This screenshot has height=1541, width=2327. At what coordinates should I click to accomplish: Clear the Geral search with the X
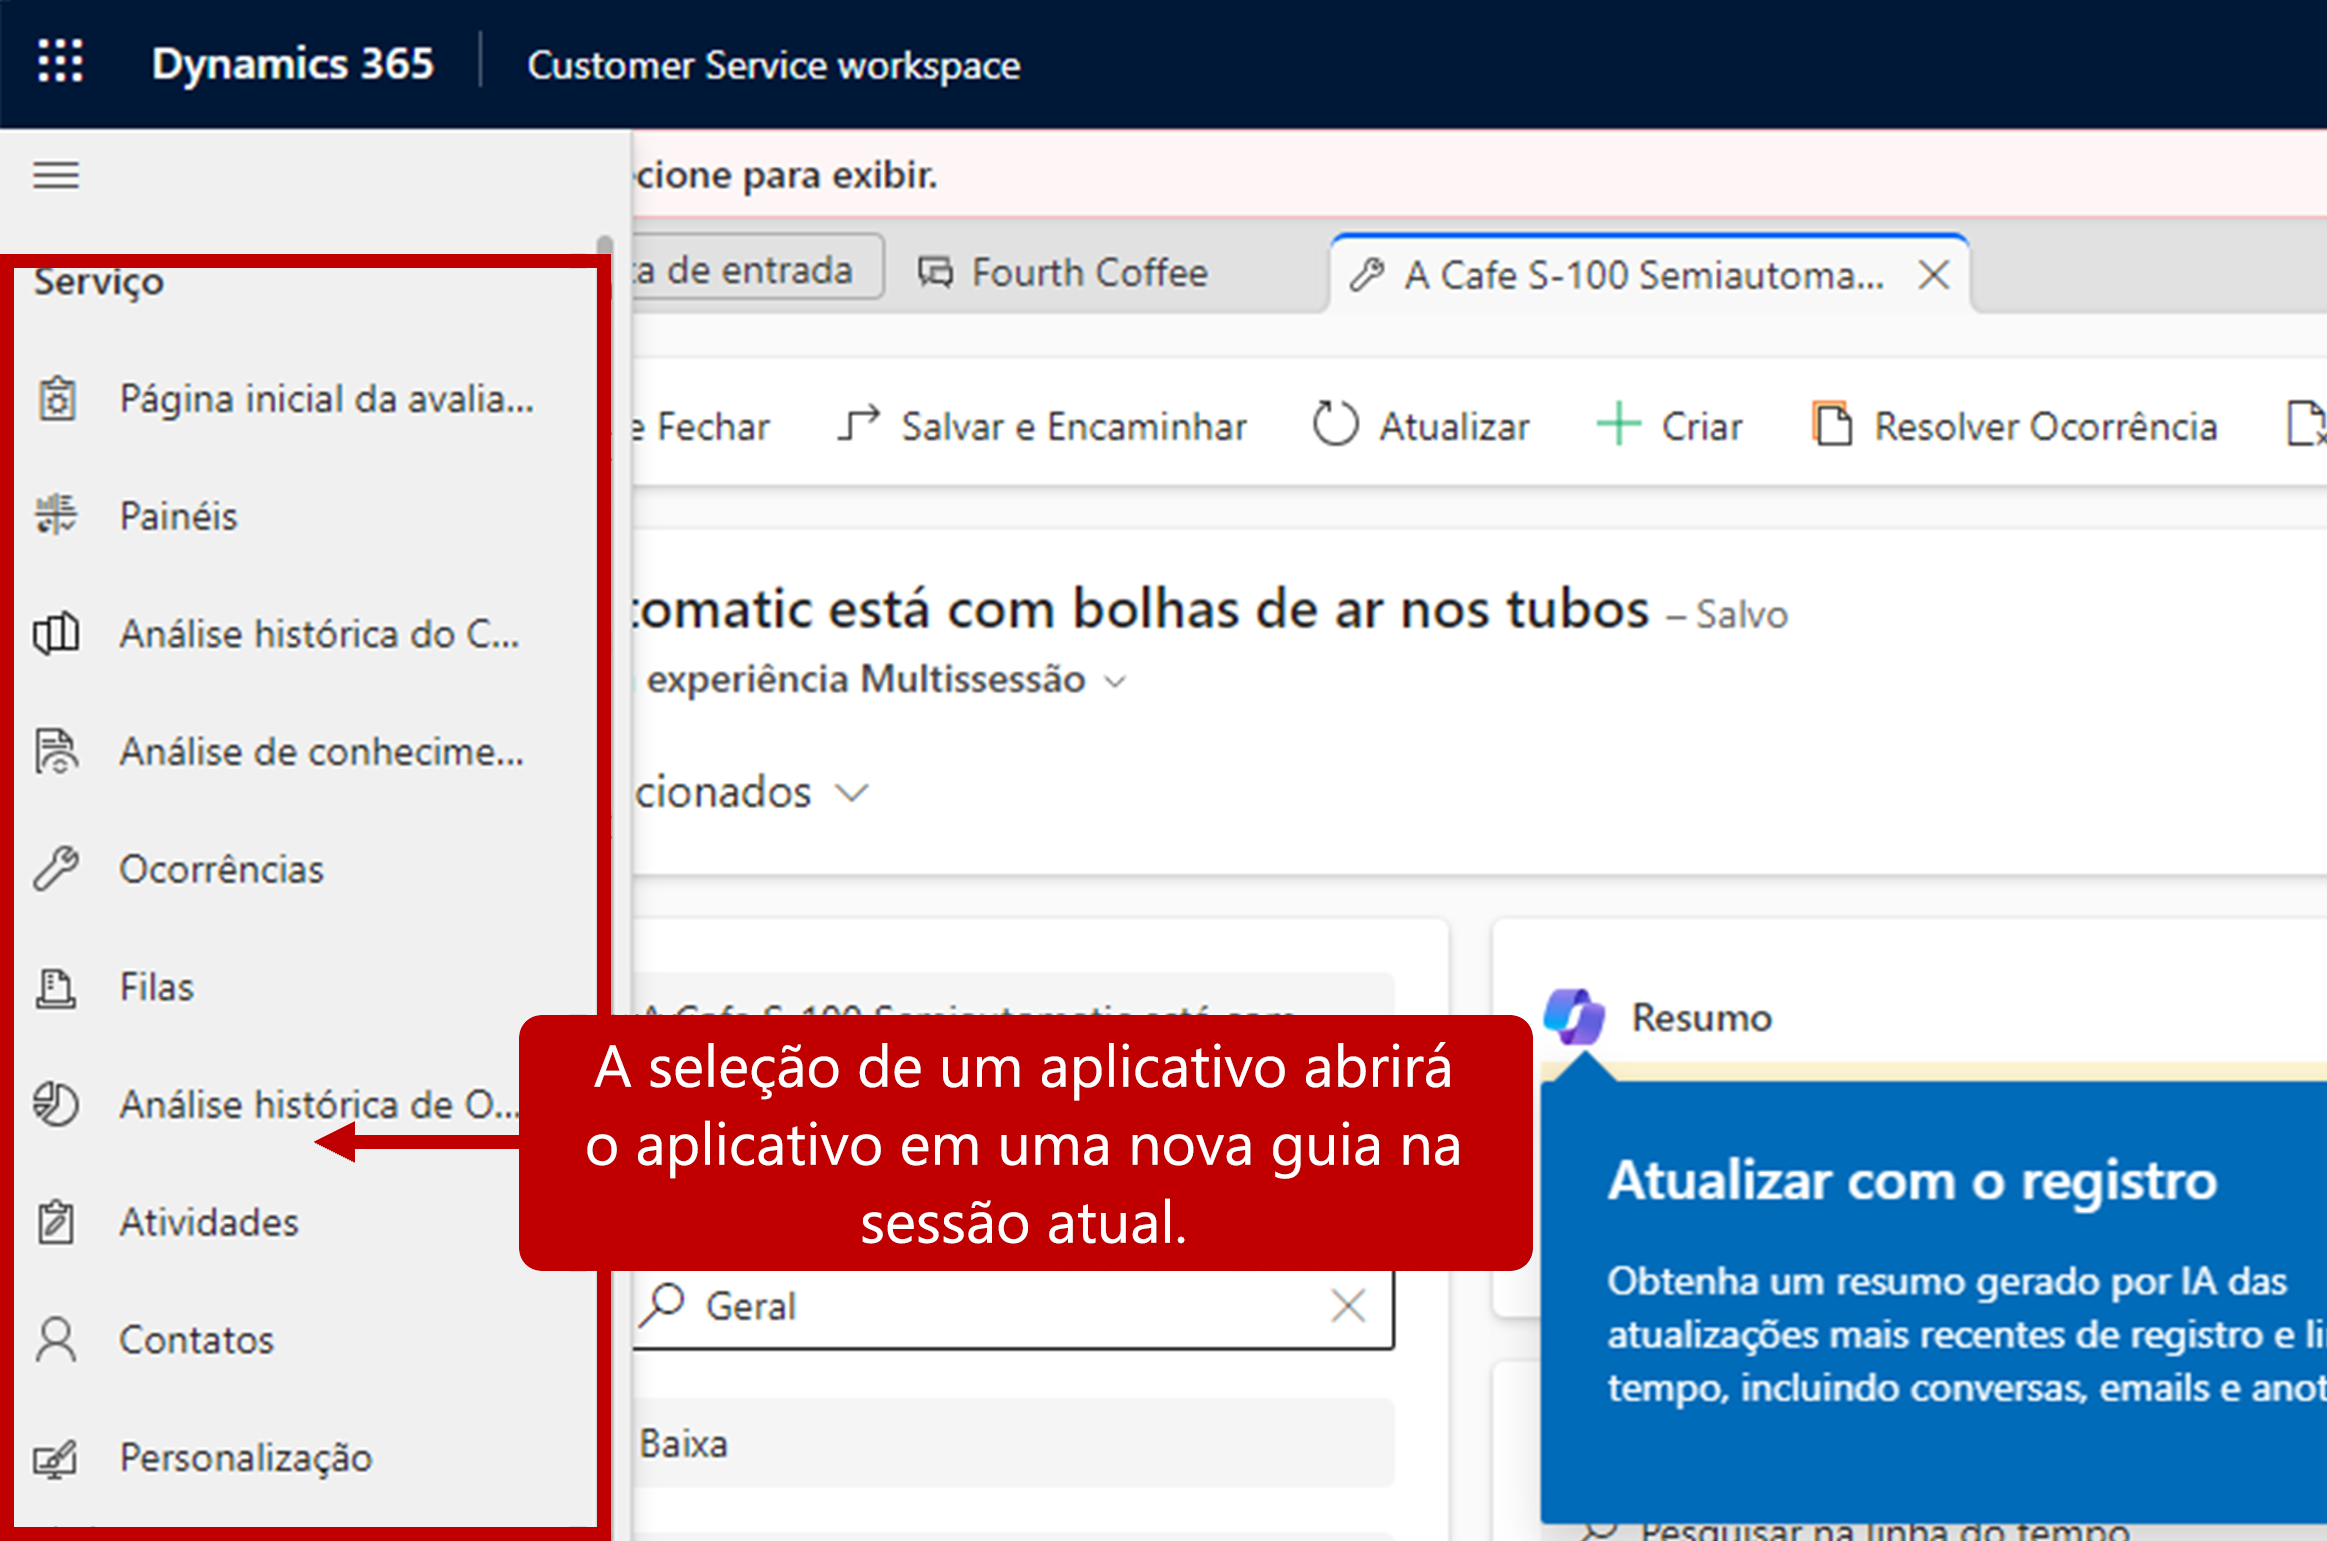pyautogui.click(x=1348, y=1305)
